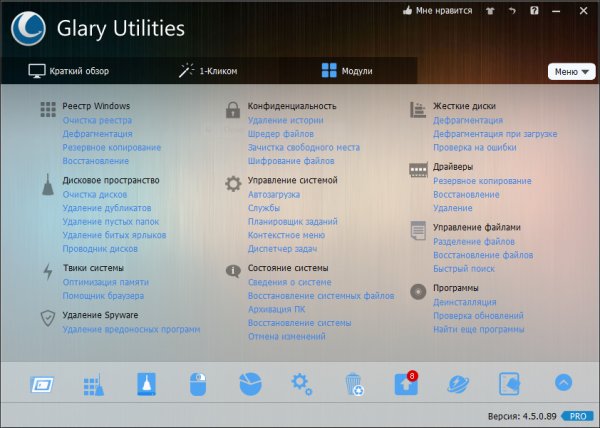Open the Меню dropdown button

click(572, 72)
